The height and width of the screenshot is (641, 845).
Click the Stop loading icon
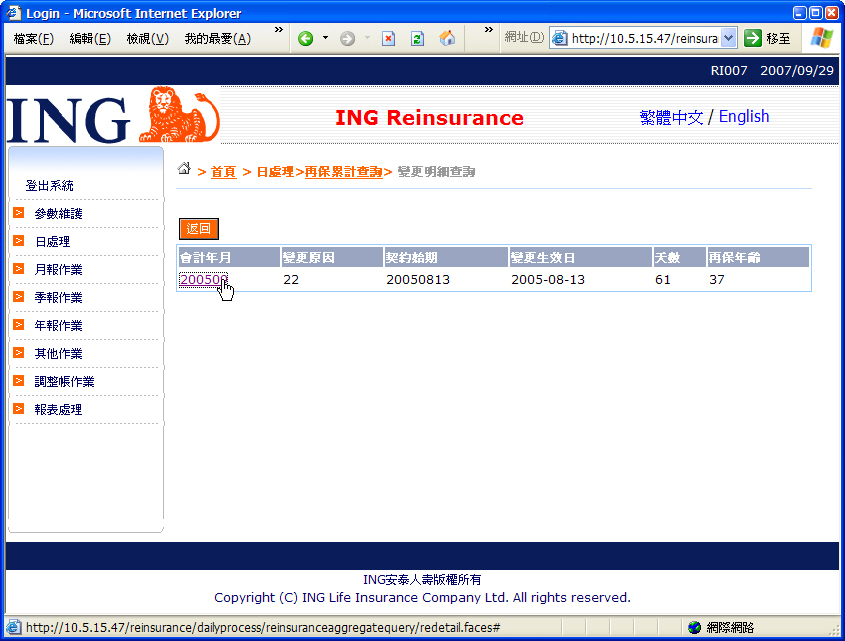[x=388, y=38]
